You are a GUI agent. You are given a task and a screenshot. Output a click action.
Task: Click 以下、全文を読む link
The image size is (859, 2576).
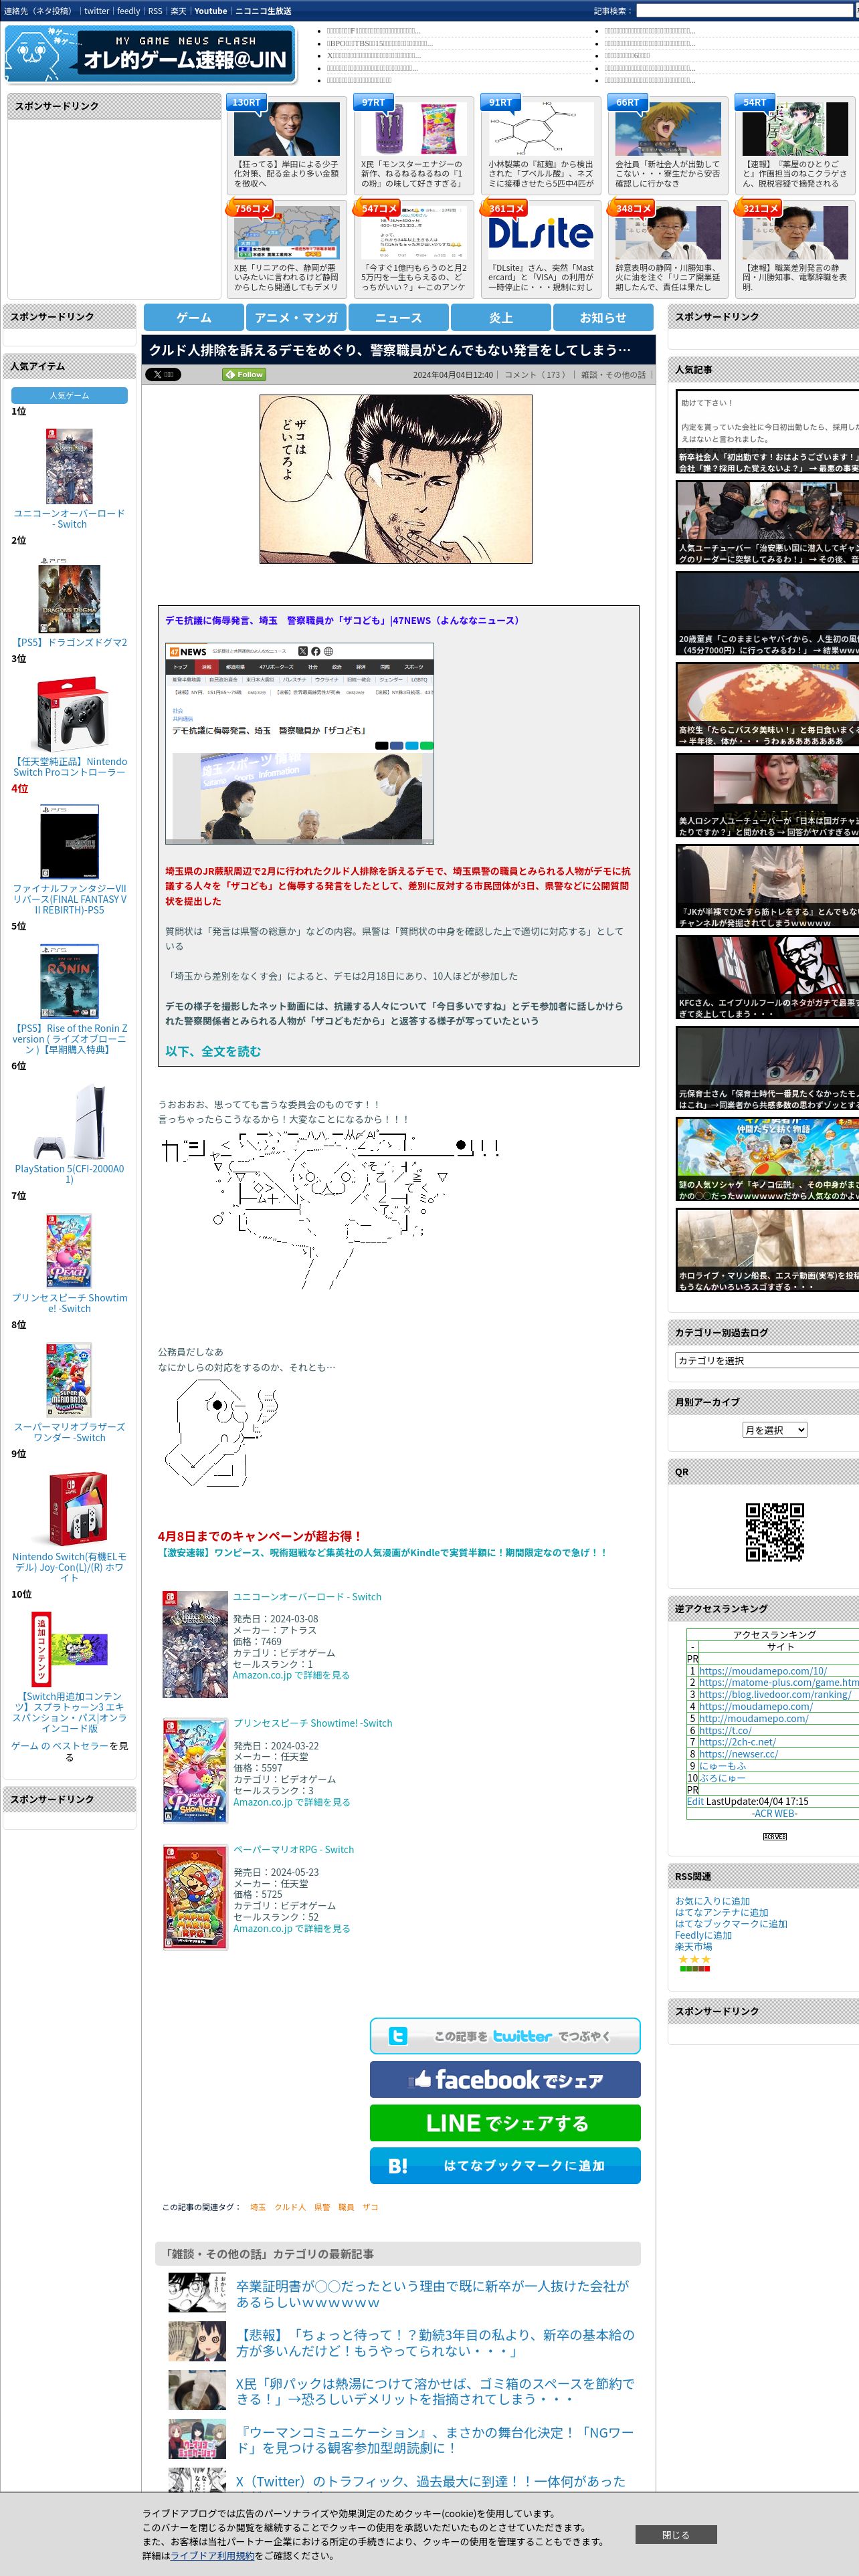[x=213, y=1051]
